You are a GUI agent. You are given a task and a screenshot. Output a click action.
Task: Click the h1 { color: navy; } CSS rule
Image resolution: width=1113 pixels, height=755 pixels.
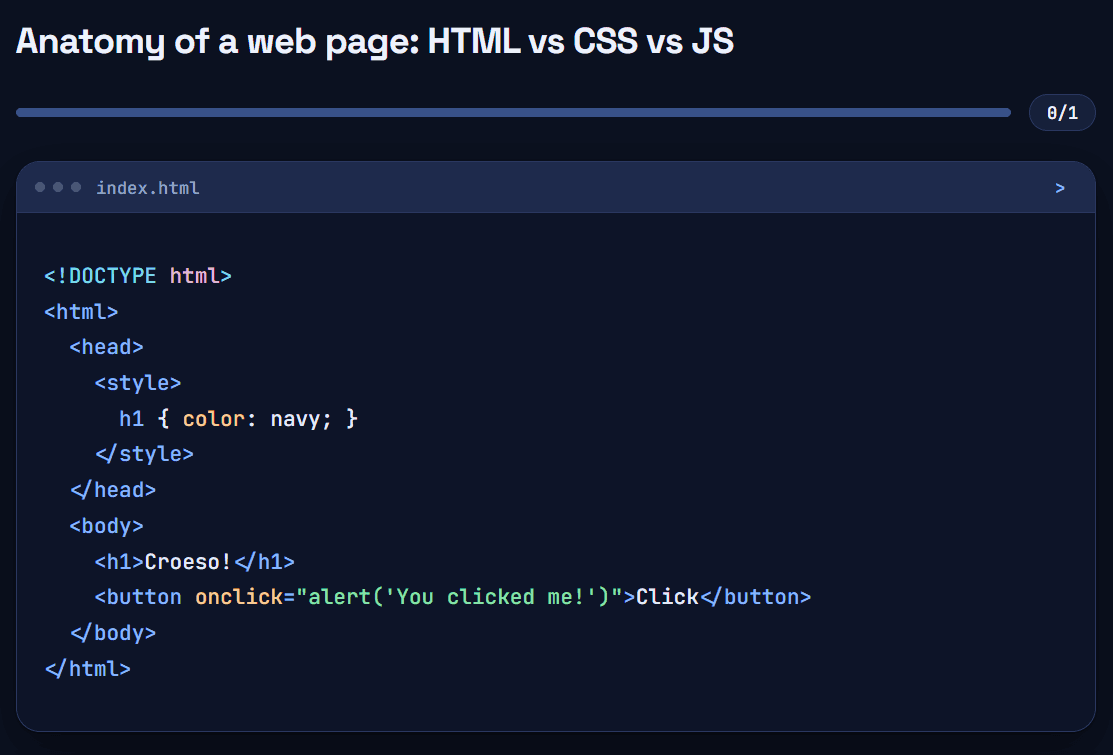(x=238, y=419)
